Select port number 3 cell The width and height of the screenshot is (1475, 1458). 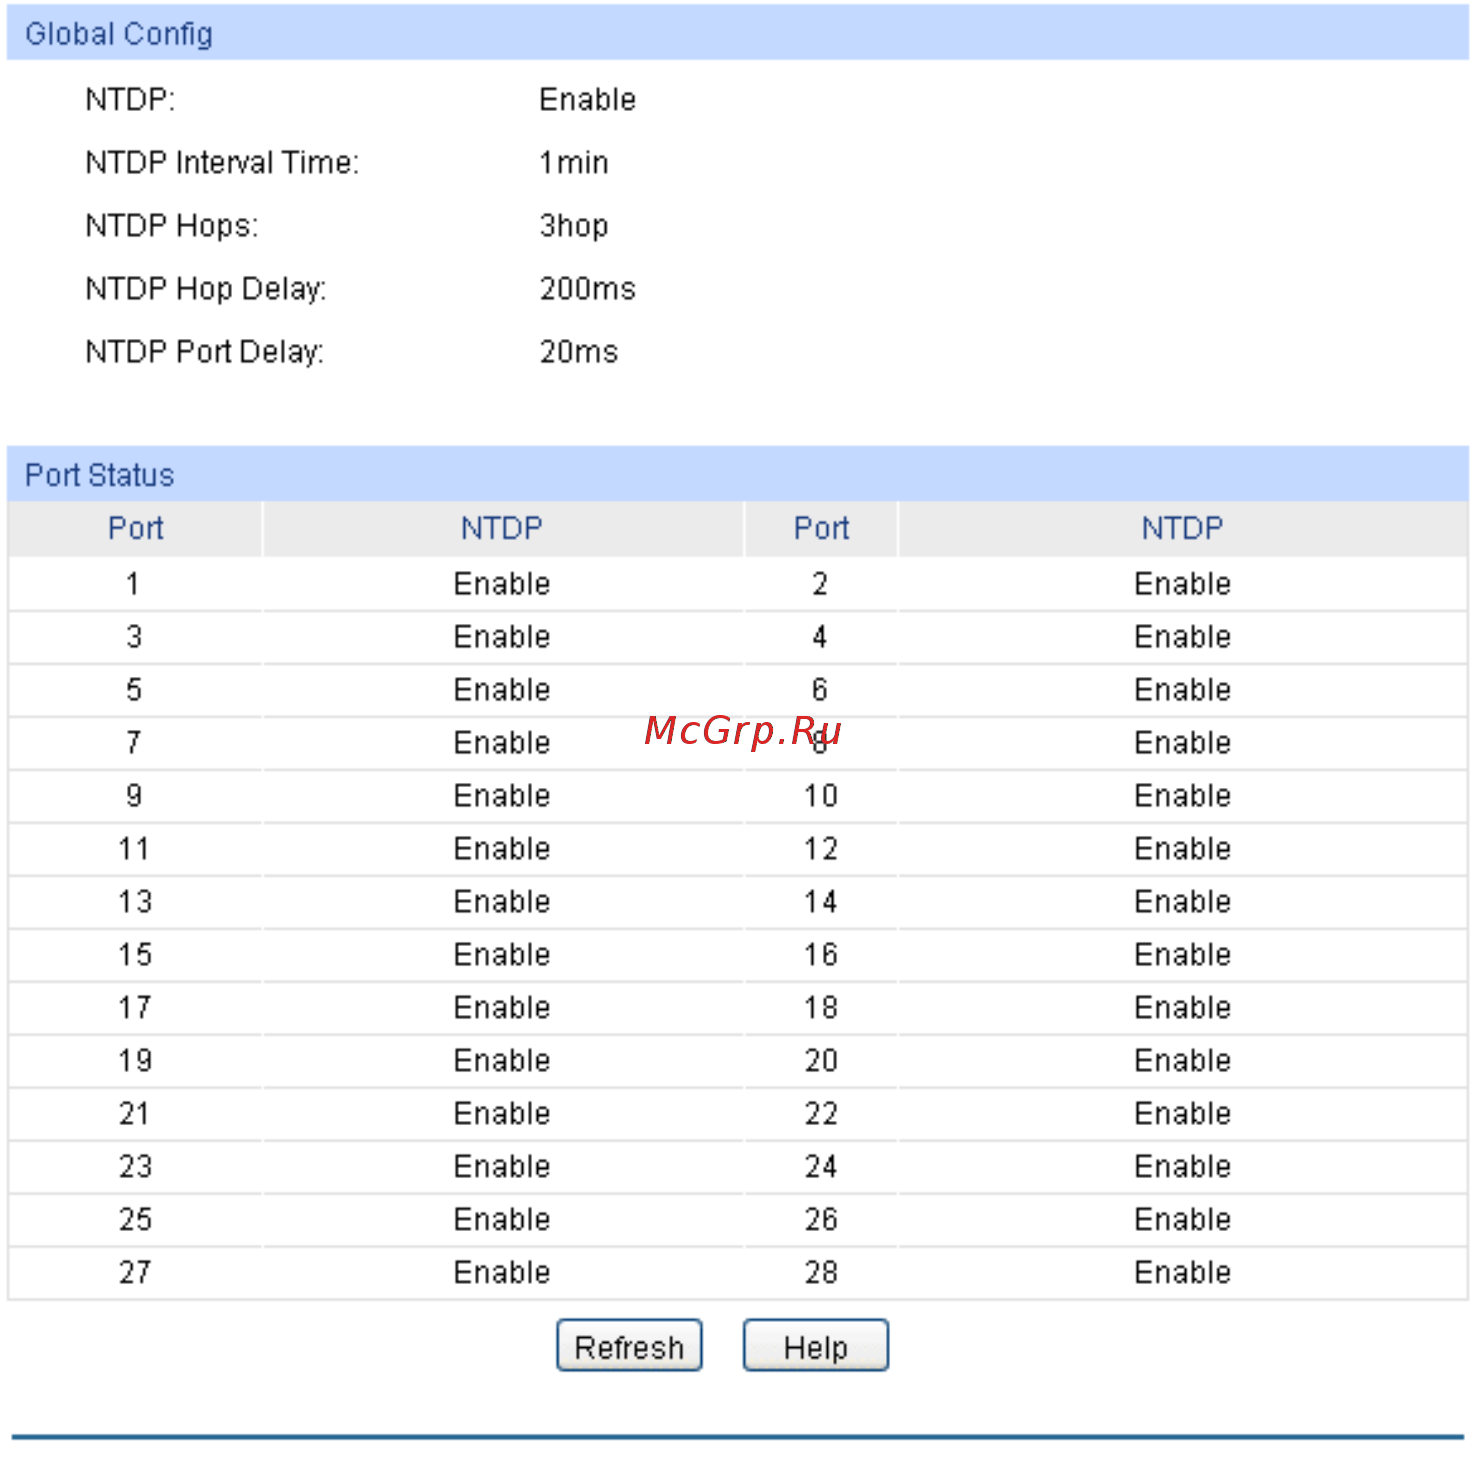[x=135, y=636]
